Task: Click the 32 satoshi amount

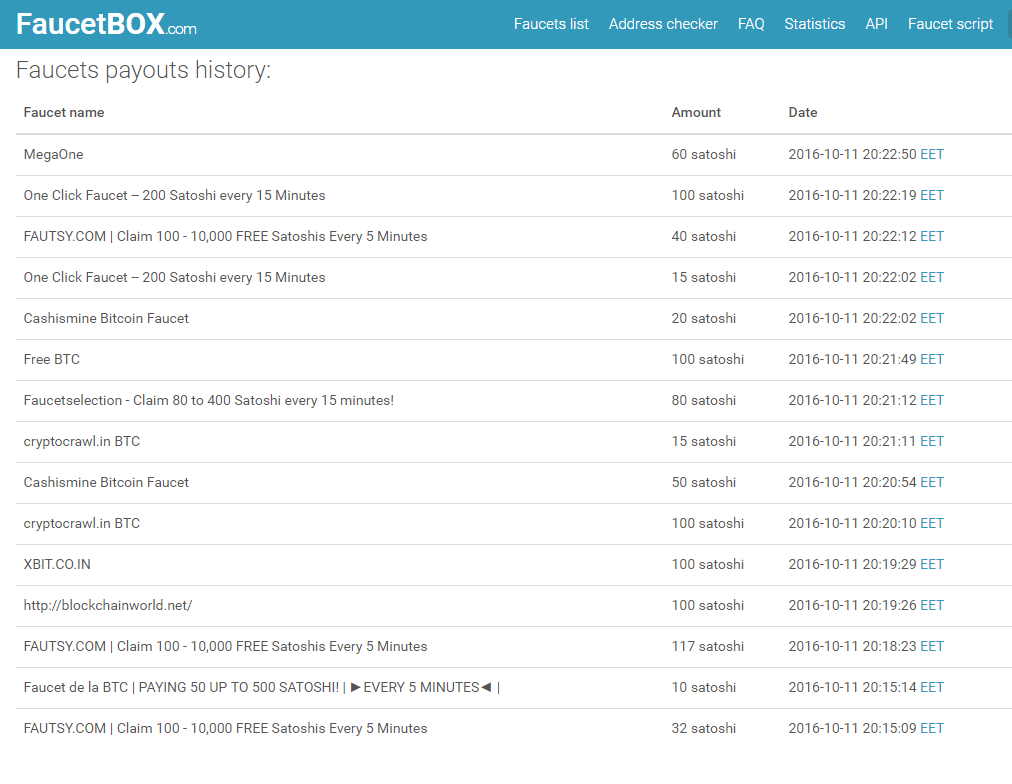Action: [703, 728]
